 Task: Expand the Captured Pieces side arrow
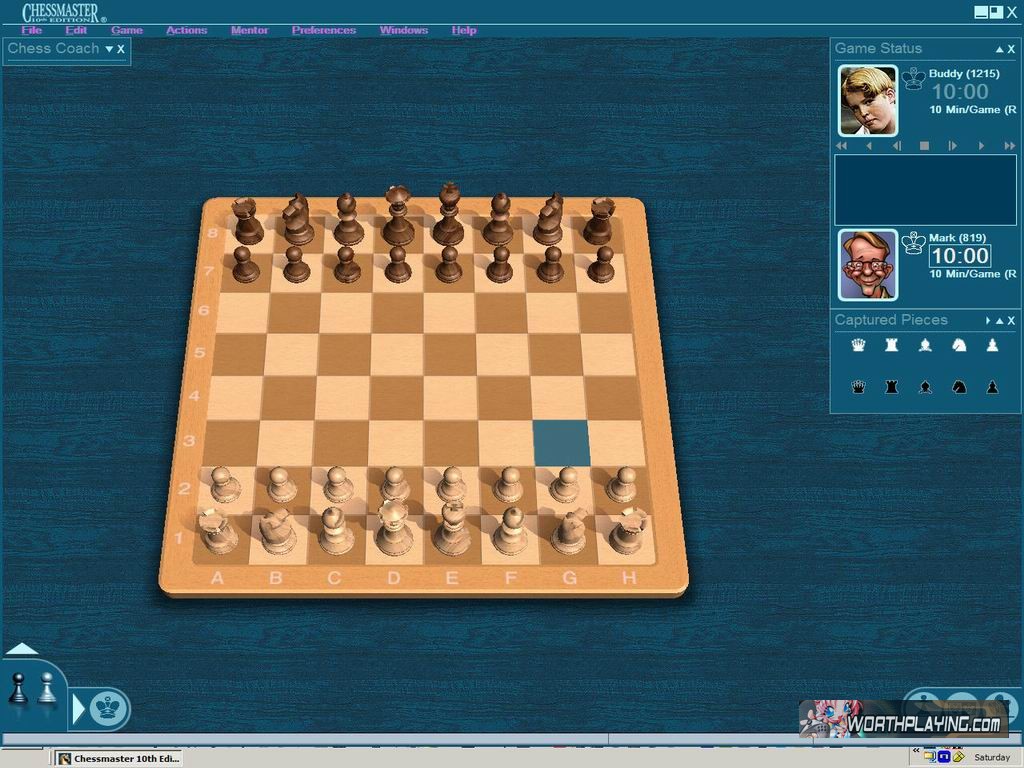tap(988, 321)
